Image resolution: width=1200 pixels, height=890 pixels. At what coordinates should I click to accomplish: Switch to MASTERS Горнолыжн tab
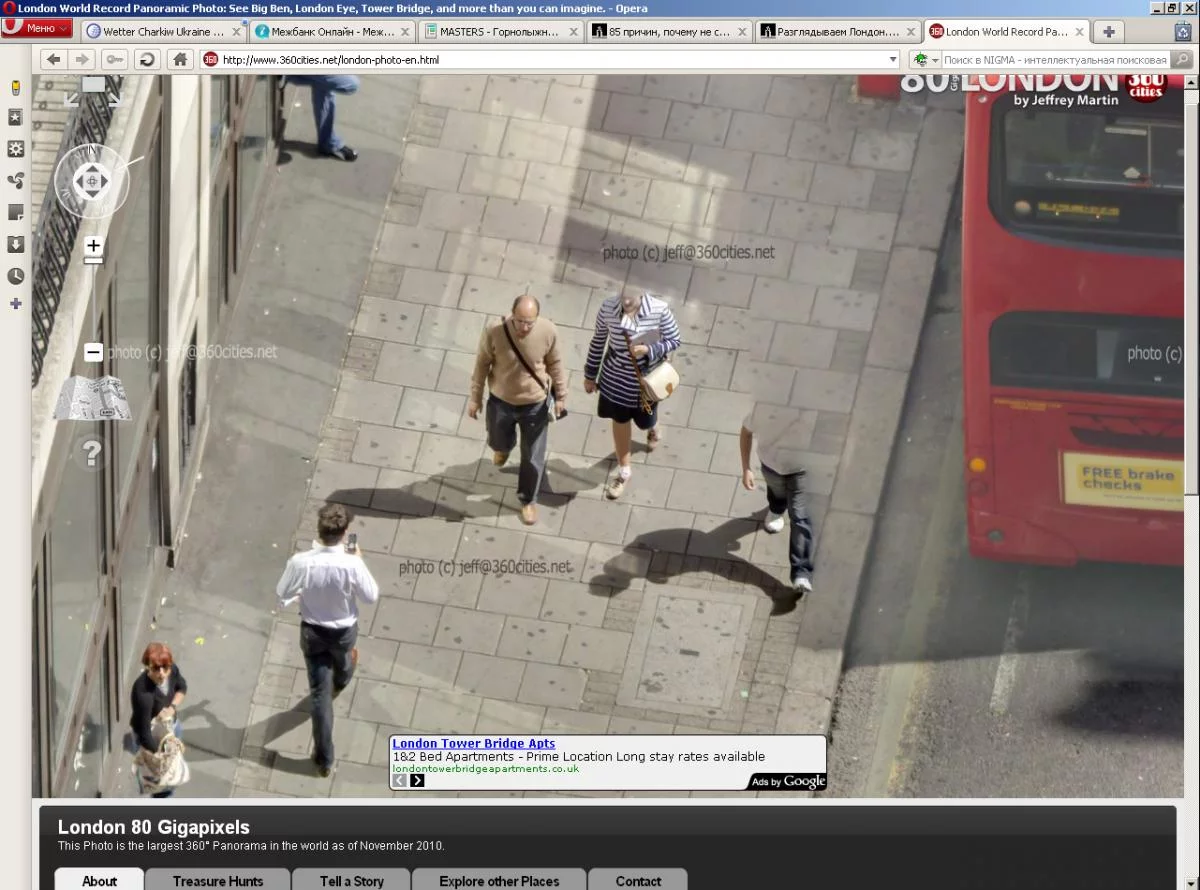499,31
